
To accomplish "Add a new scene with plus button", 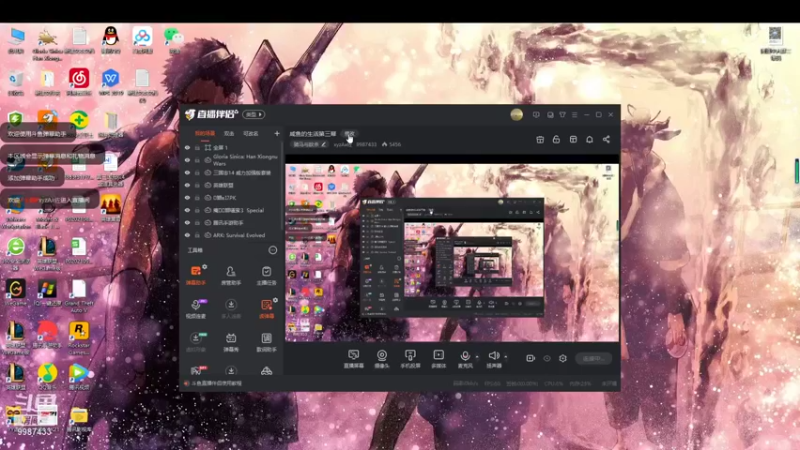I will click(x=277, y=134).
